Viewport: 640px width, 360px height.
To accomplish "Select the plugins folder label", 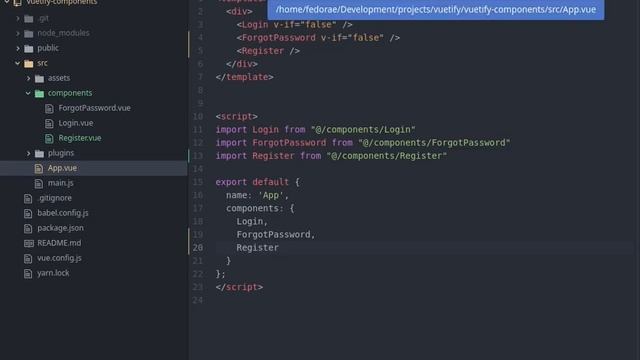I will point(61,153).
